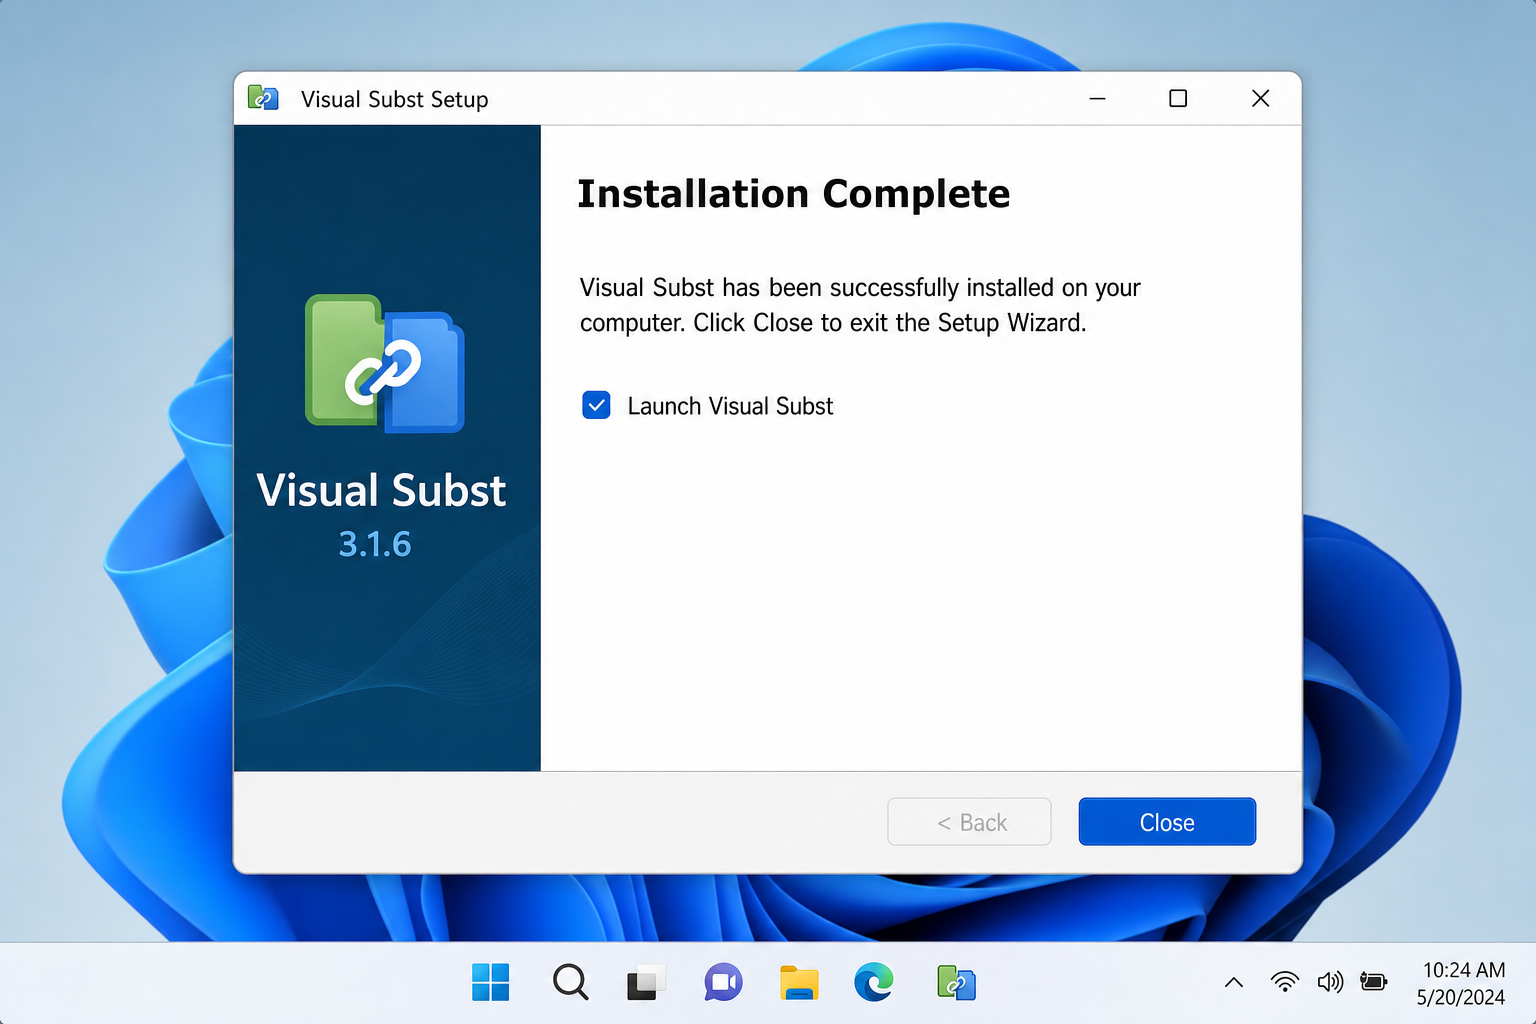The image size is (1536, 1024).
Task: Open the Chat app in taskbar
Action: [723, 983]
